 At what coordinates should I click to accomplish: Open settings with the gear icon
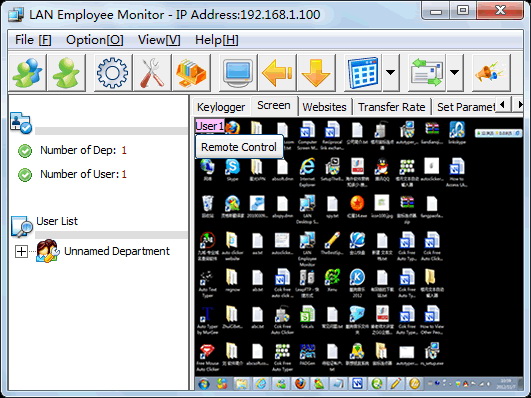point(113,72)
